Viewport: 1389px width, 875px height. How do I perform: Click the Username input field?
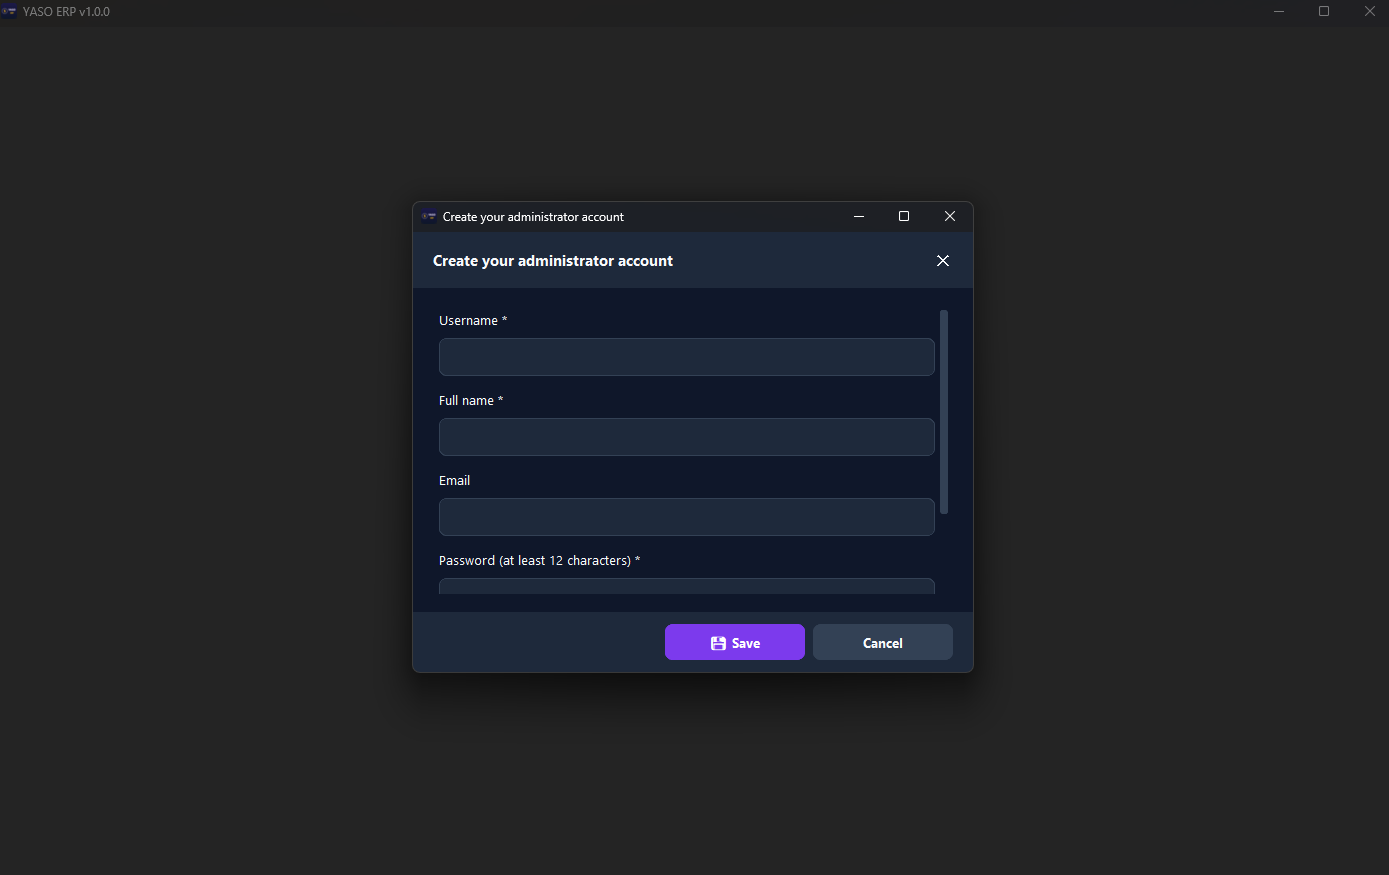click(686, 357)
